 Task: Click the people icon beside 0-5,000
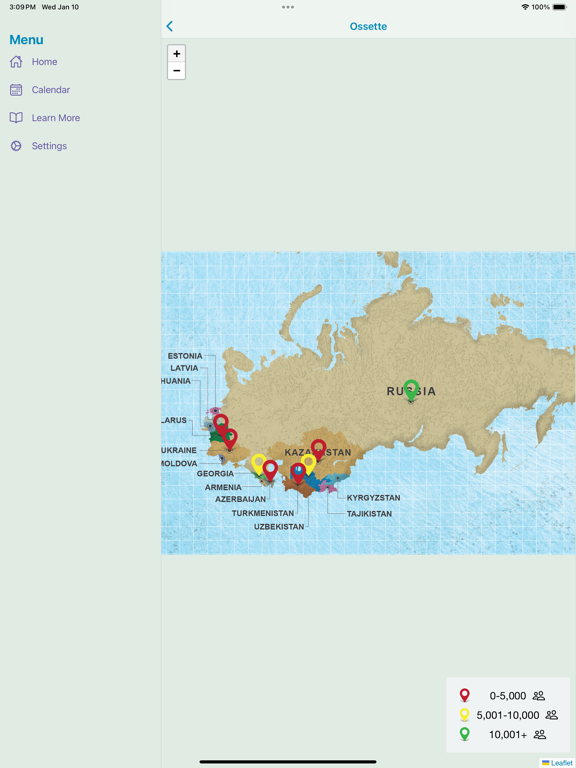539,696
